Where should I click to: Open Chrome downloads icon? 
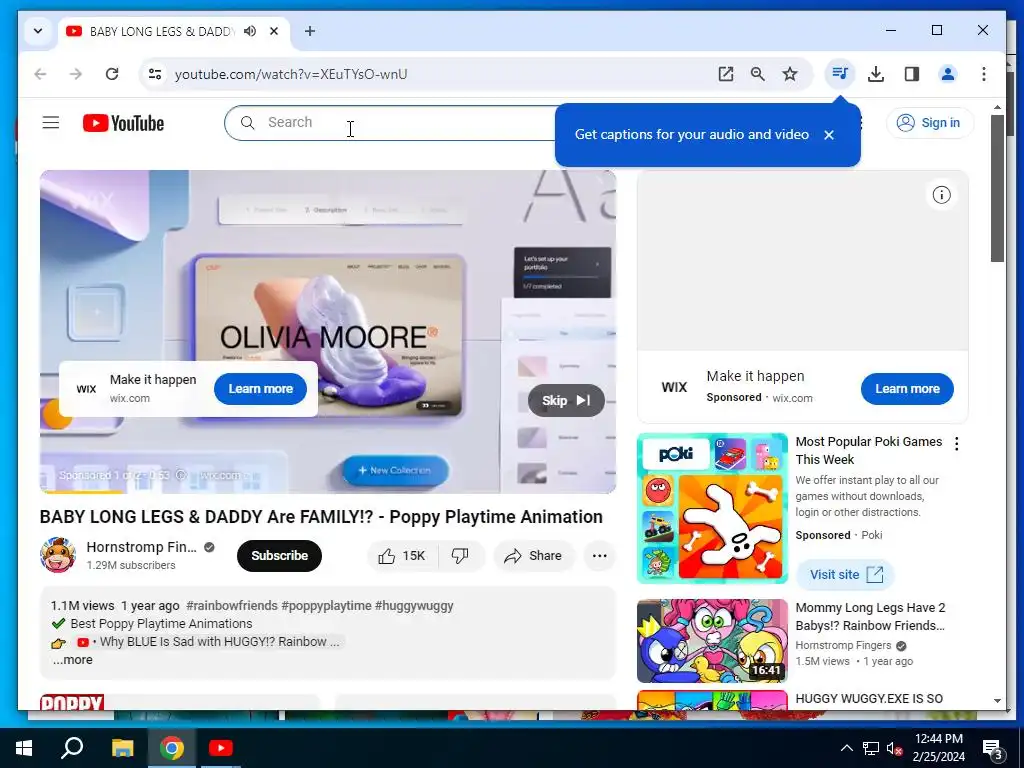click(876, 74)
